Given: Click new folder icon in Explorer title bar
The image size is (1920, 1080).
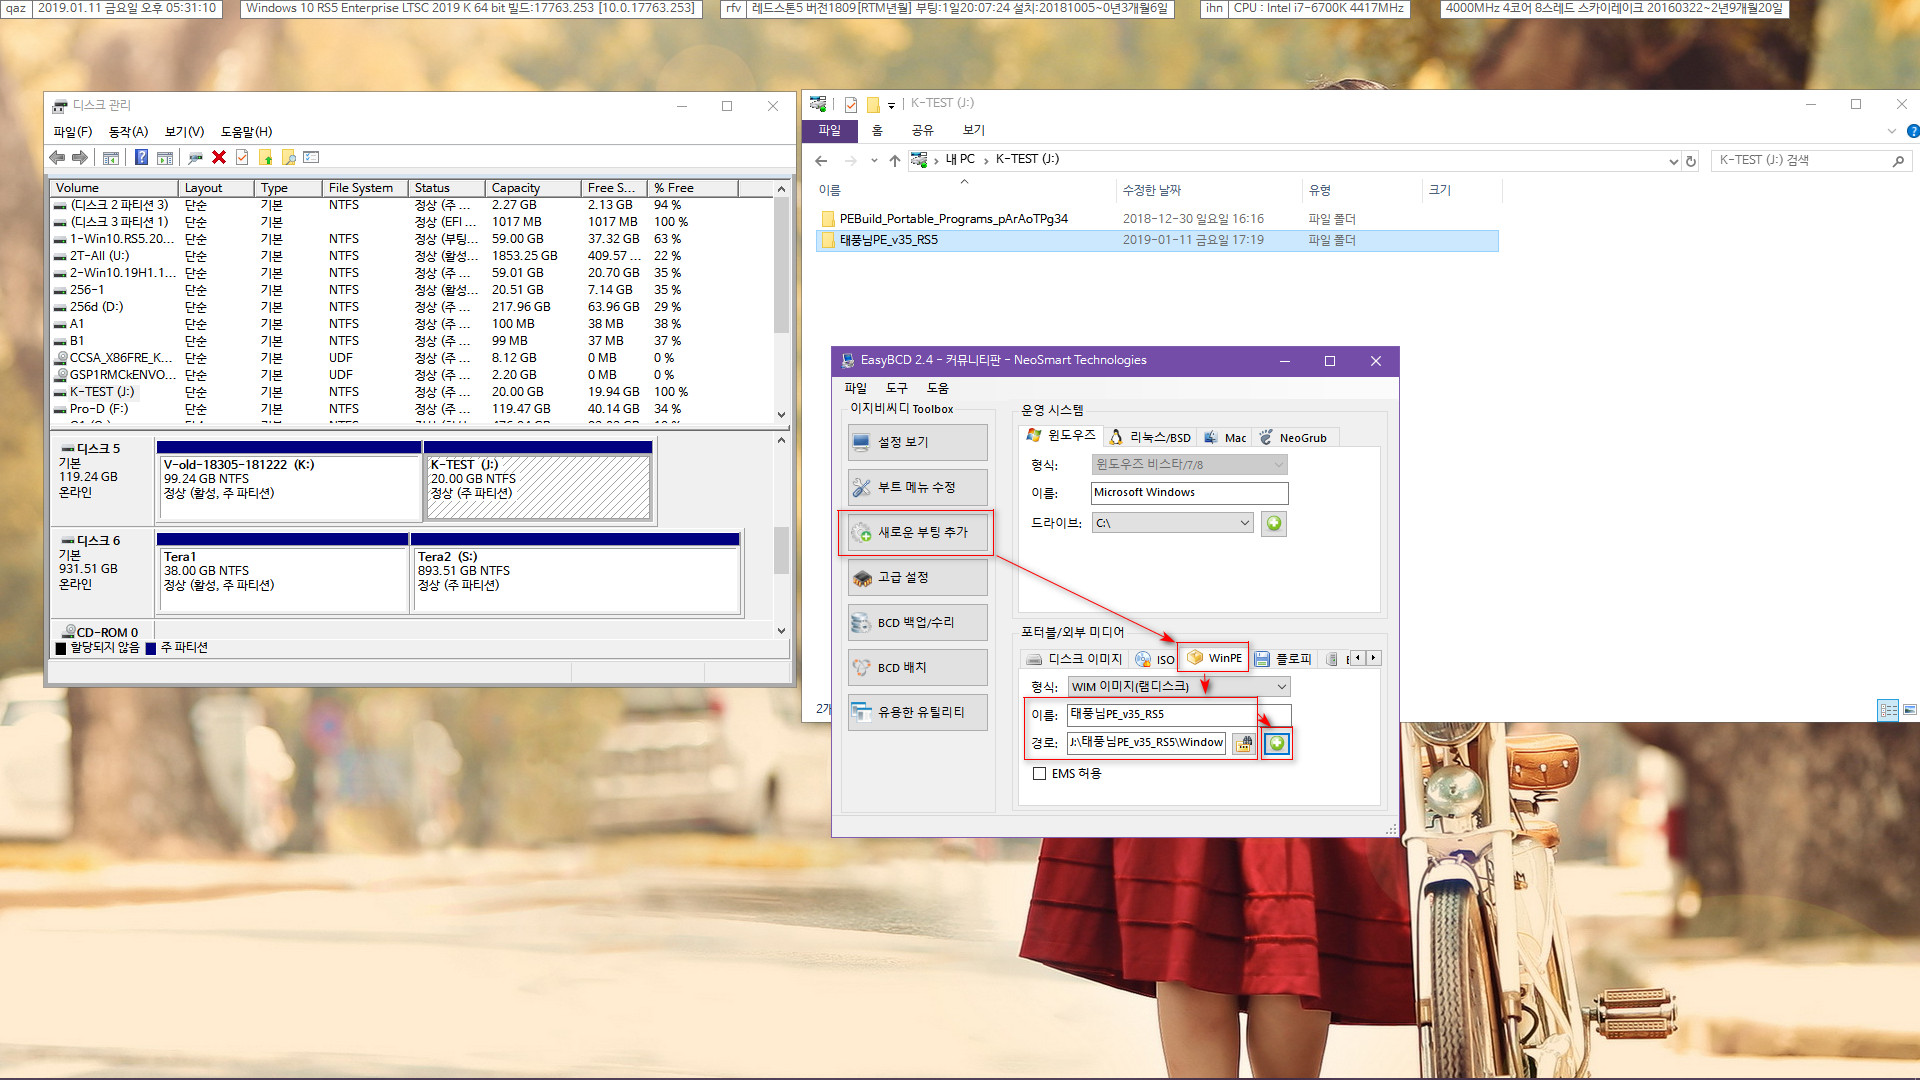Looking at the screenshot, I should (873, 104).
